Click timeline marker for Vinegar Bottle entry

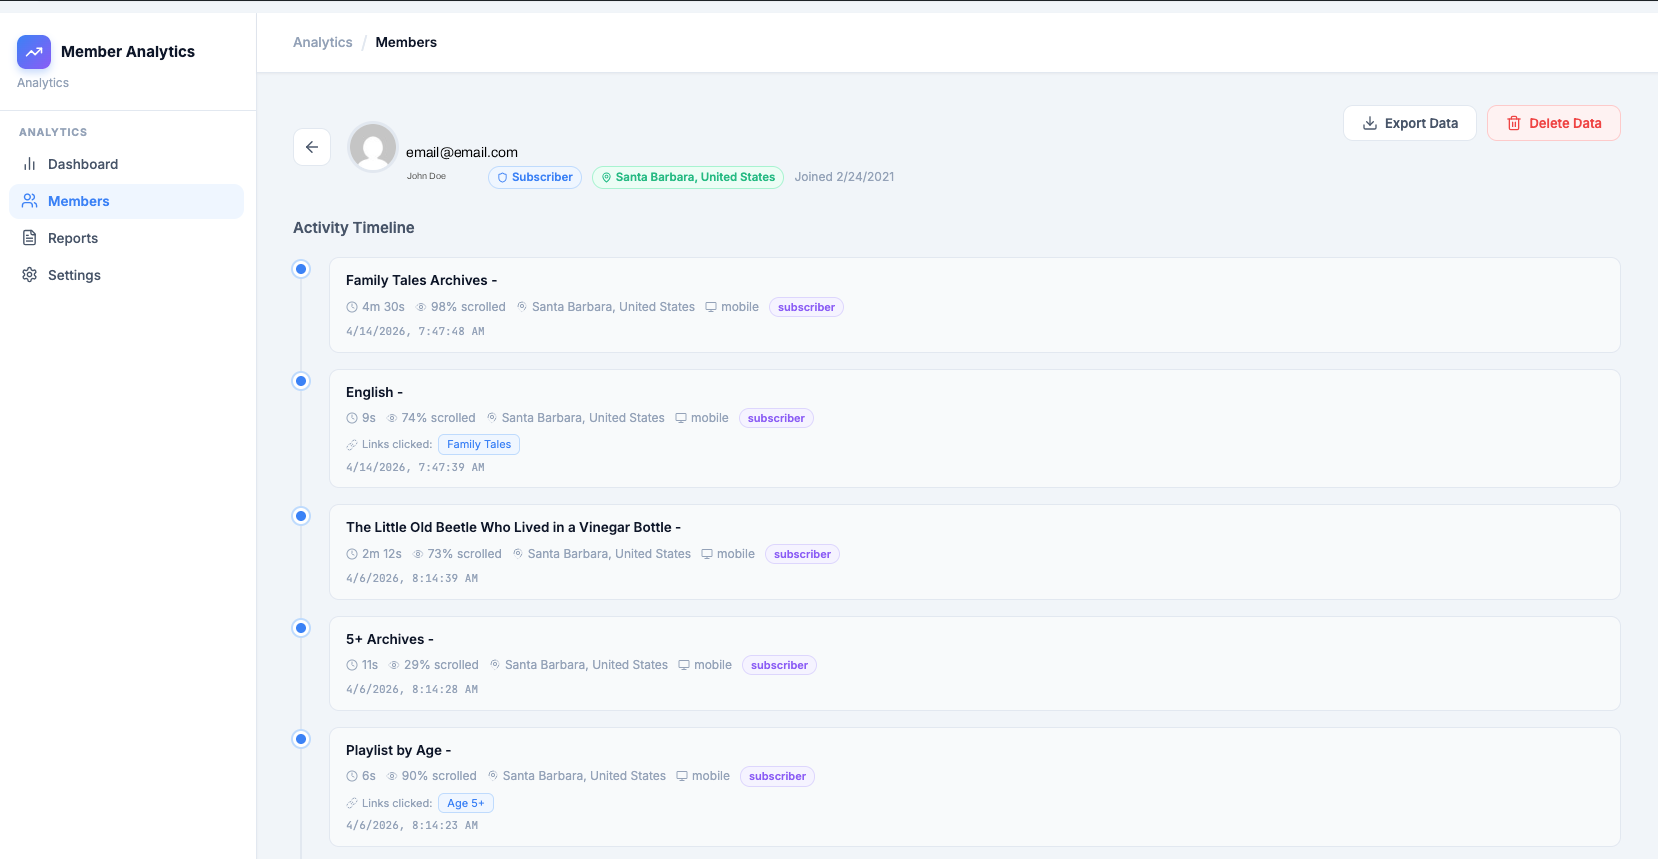301,516
